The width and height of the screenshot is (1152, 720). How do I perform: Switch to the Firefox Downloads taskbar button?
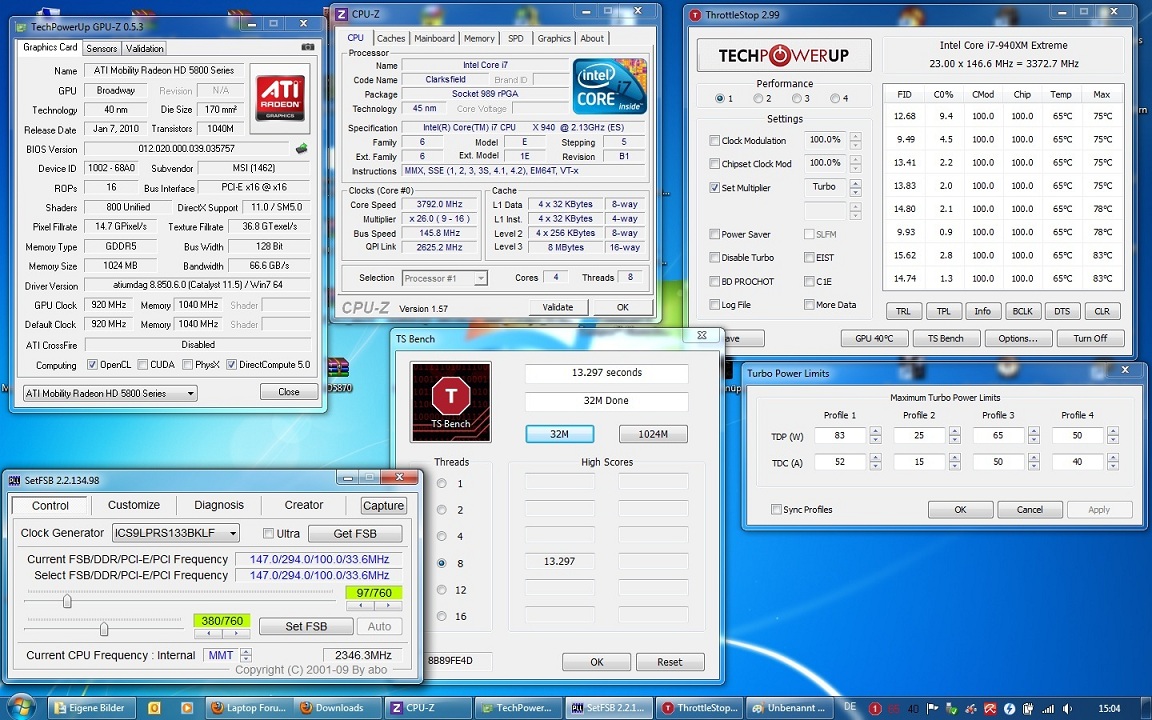point(336,708)
